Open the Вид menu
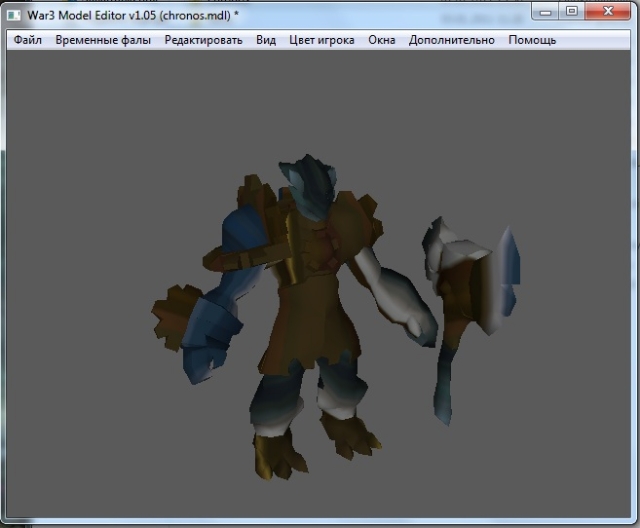This screenshot has width=640, height=528. tap(266, 40)
